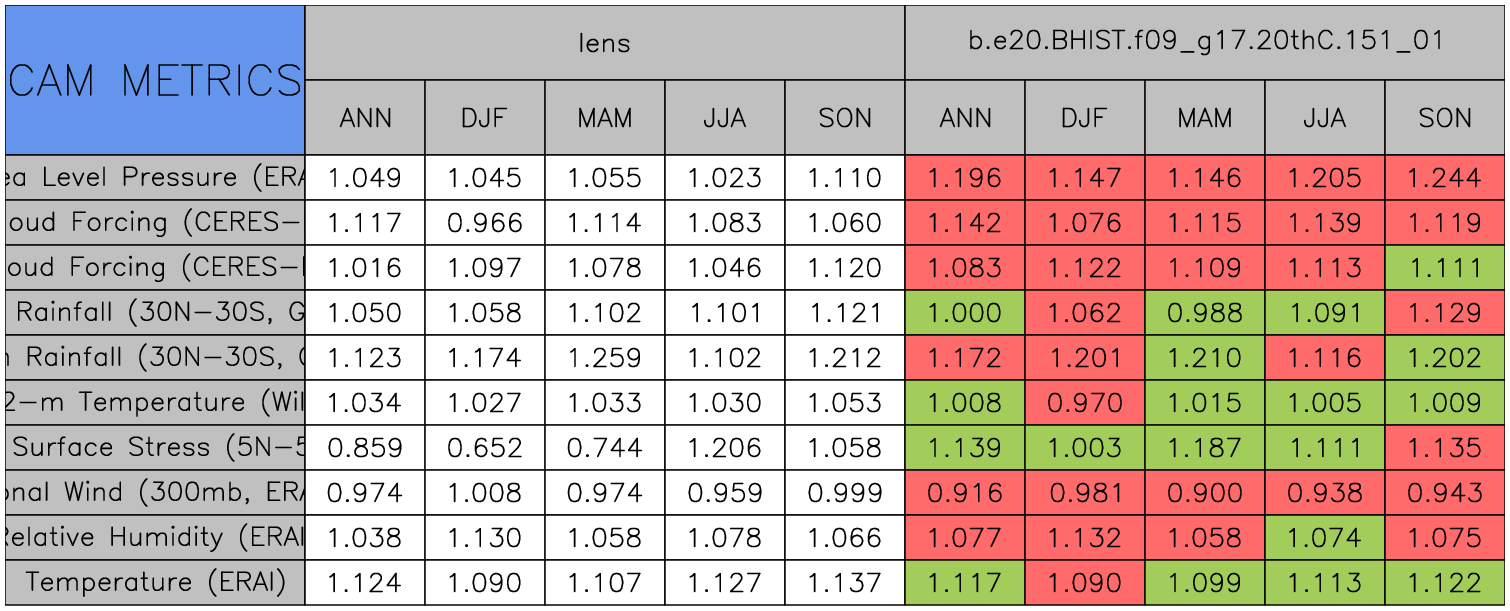Image resolution: width=1510 pixels, height=611 pixels.
Task: Click the lens 0.652 value cell
Action: [484, 448]
